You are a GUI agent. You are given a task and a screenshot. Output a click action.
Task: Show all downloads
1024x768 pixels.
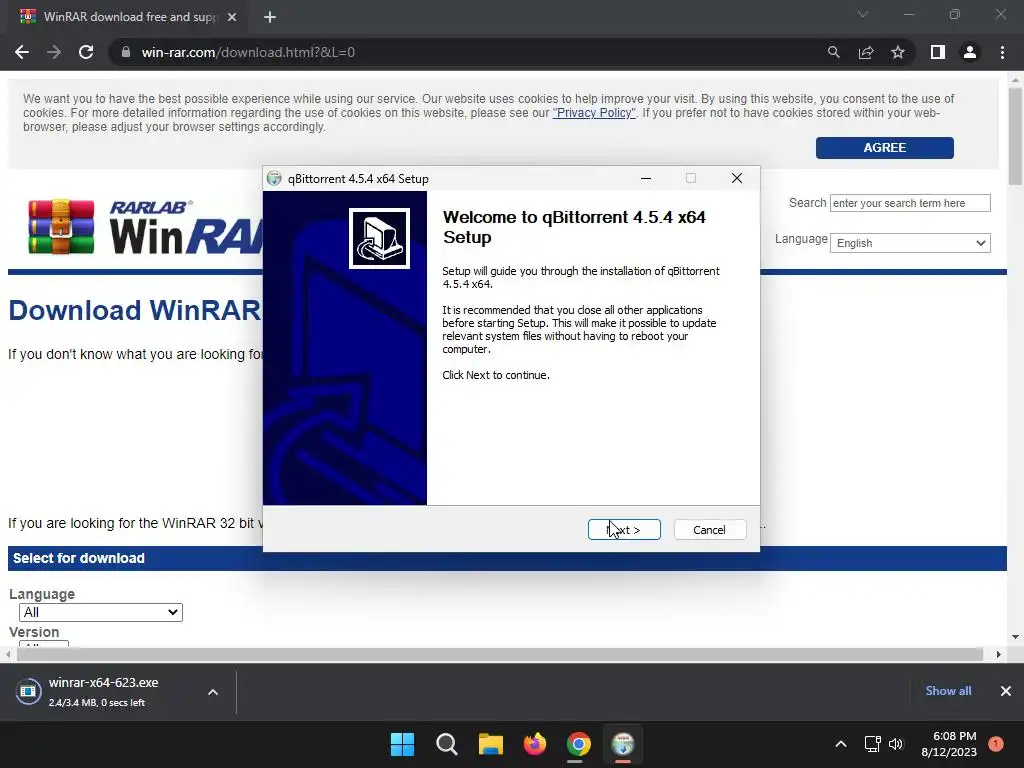point(948,690)
